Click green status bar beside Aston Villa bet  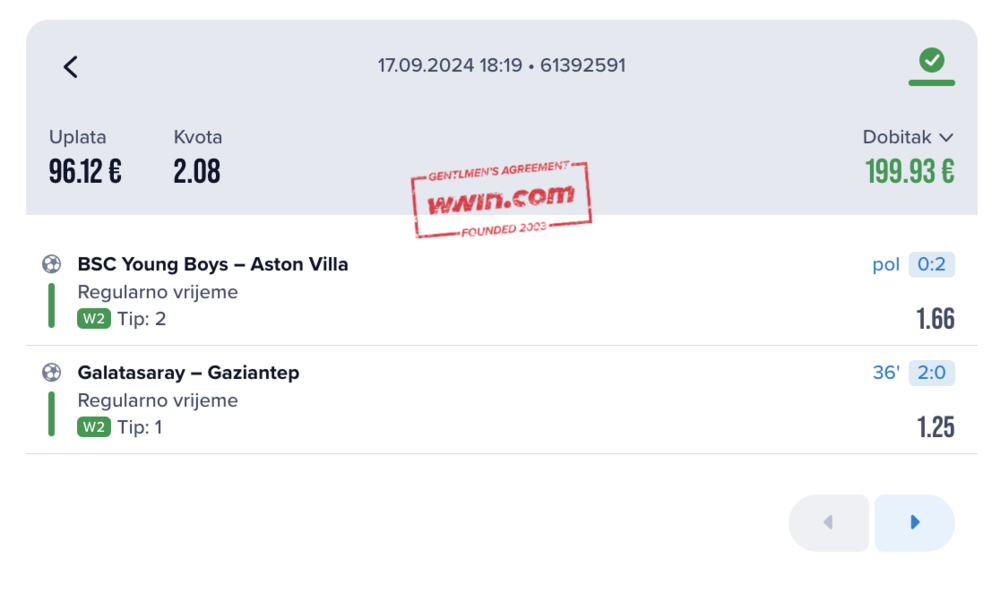point(51,305)
